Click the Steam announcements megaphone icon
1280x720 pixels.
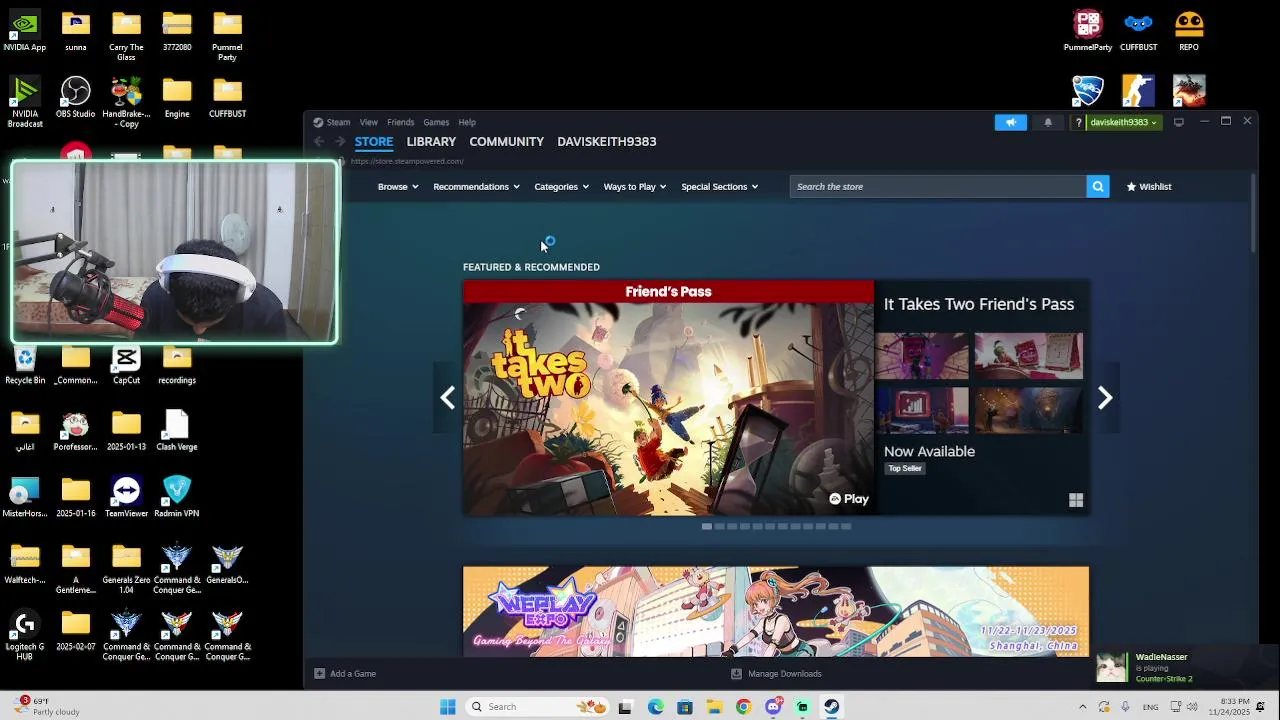[1010, 122]
